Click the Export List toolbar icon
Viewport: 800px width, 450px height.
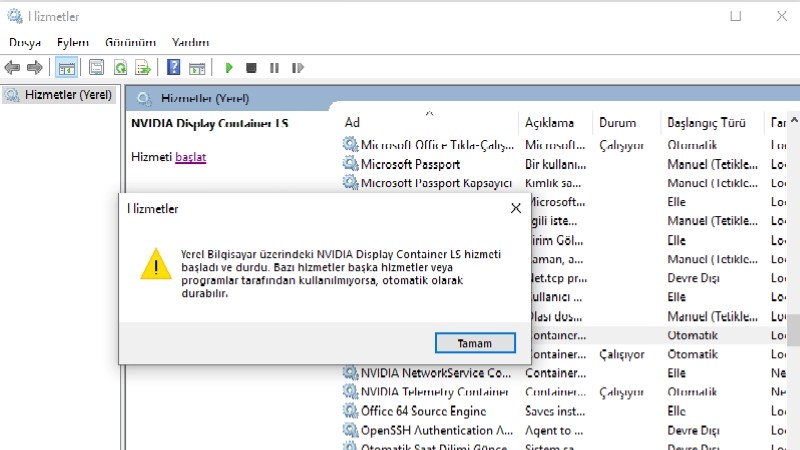(143, 68)
